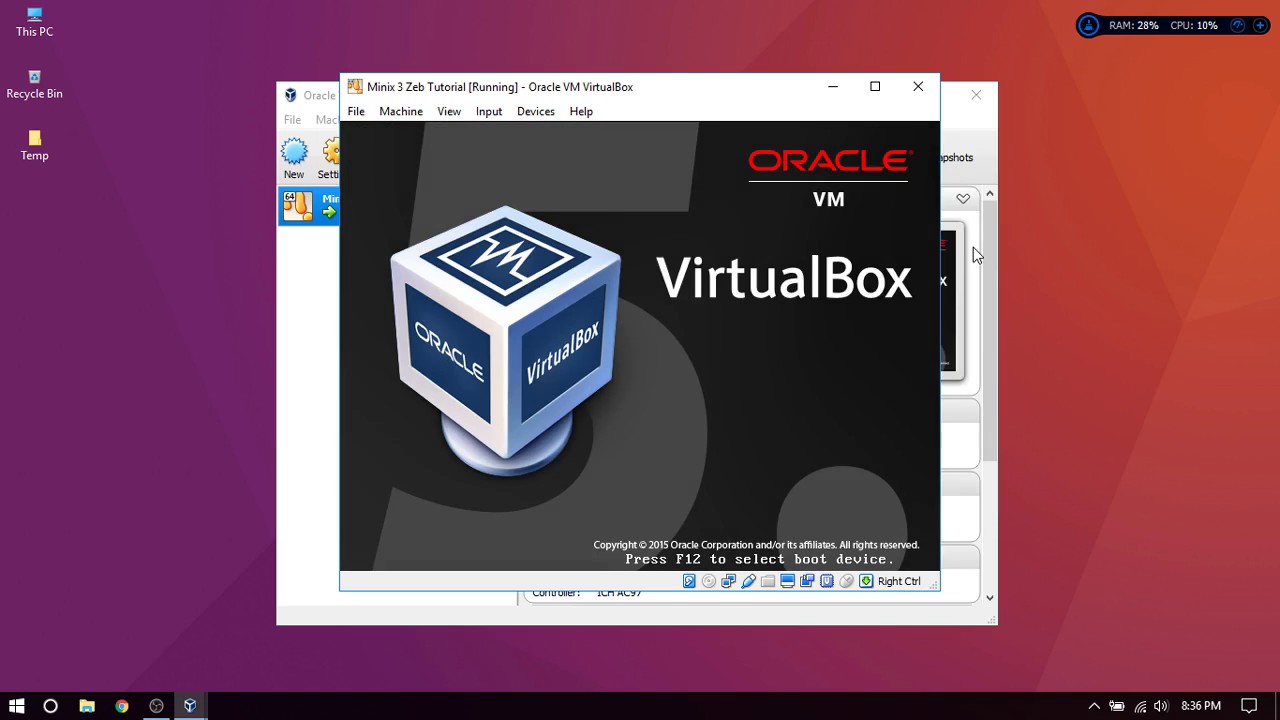
Task: Click scroll down arrow in Manager details pane
Action: click(990, 597)
